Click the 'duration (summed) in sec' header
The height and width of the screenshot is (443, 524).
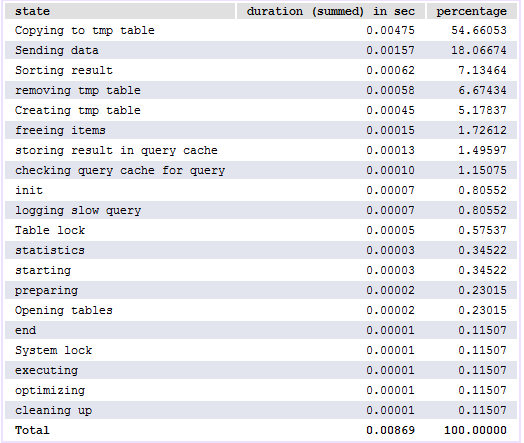coord(331,11)
